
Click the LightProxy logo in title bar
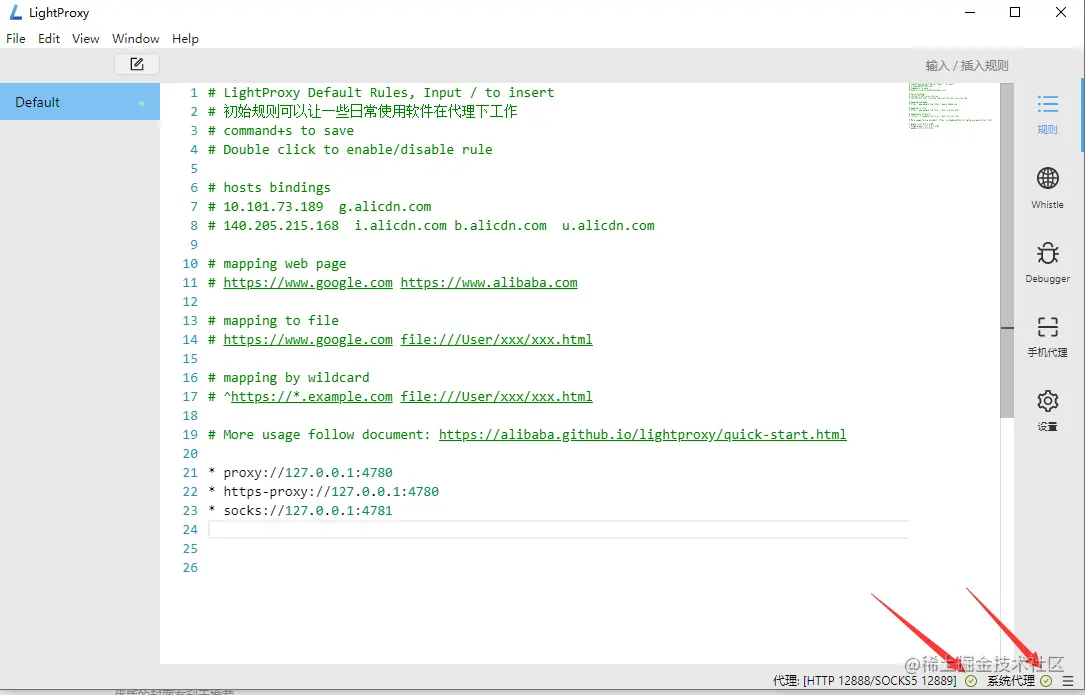coord(15,12)
